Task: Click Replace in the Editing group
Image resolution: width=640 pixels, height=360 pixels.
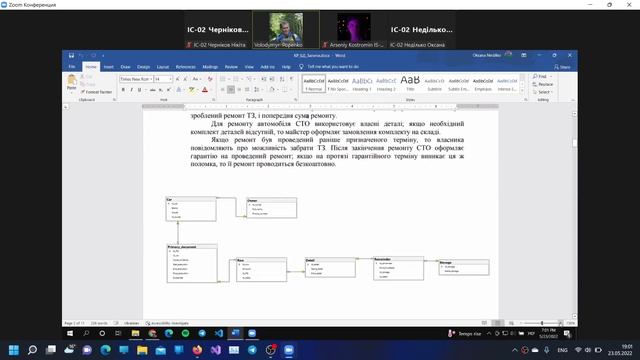Action: click(543, 84)
